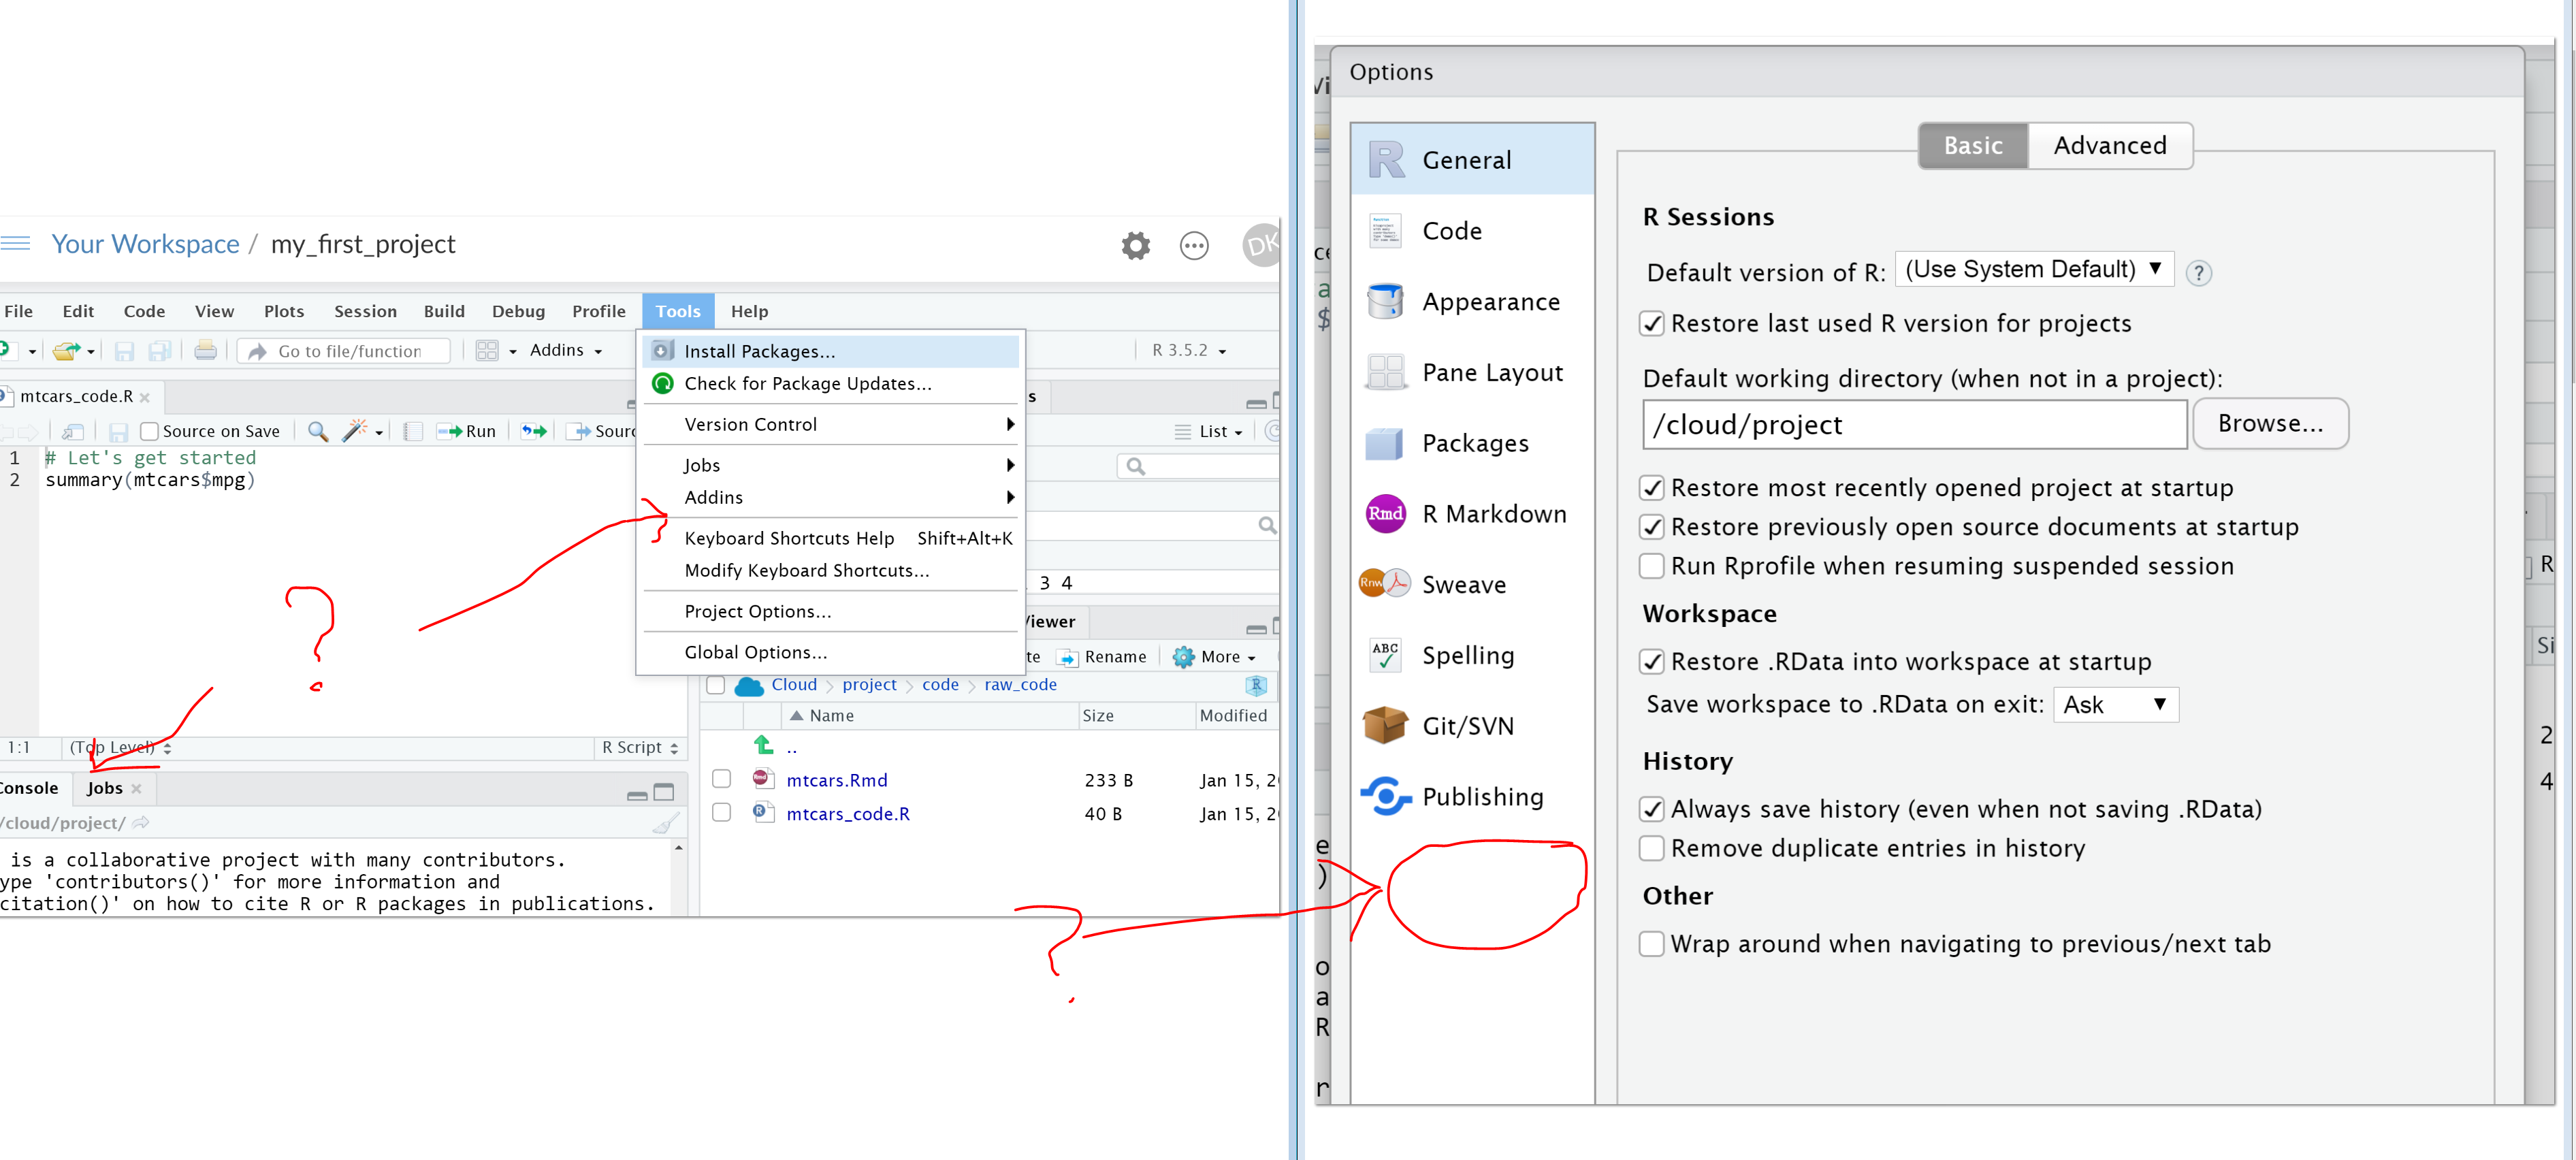
Task: Click the Browse button for working directory
Action: [2270, 424]
